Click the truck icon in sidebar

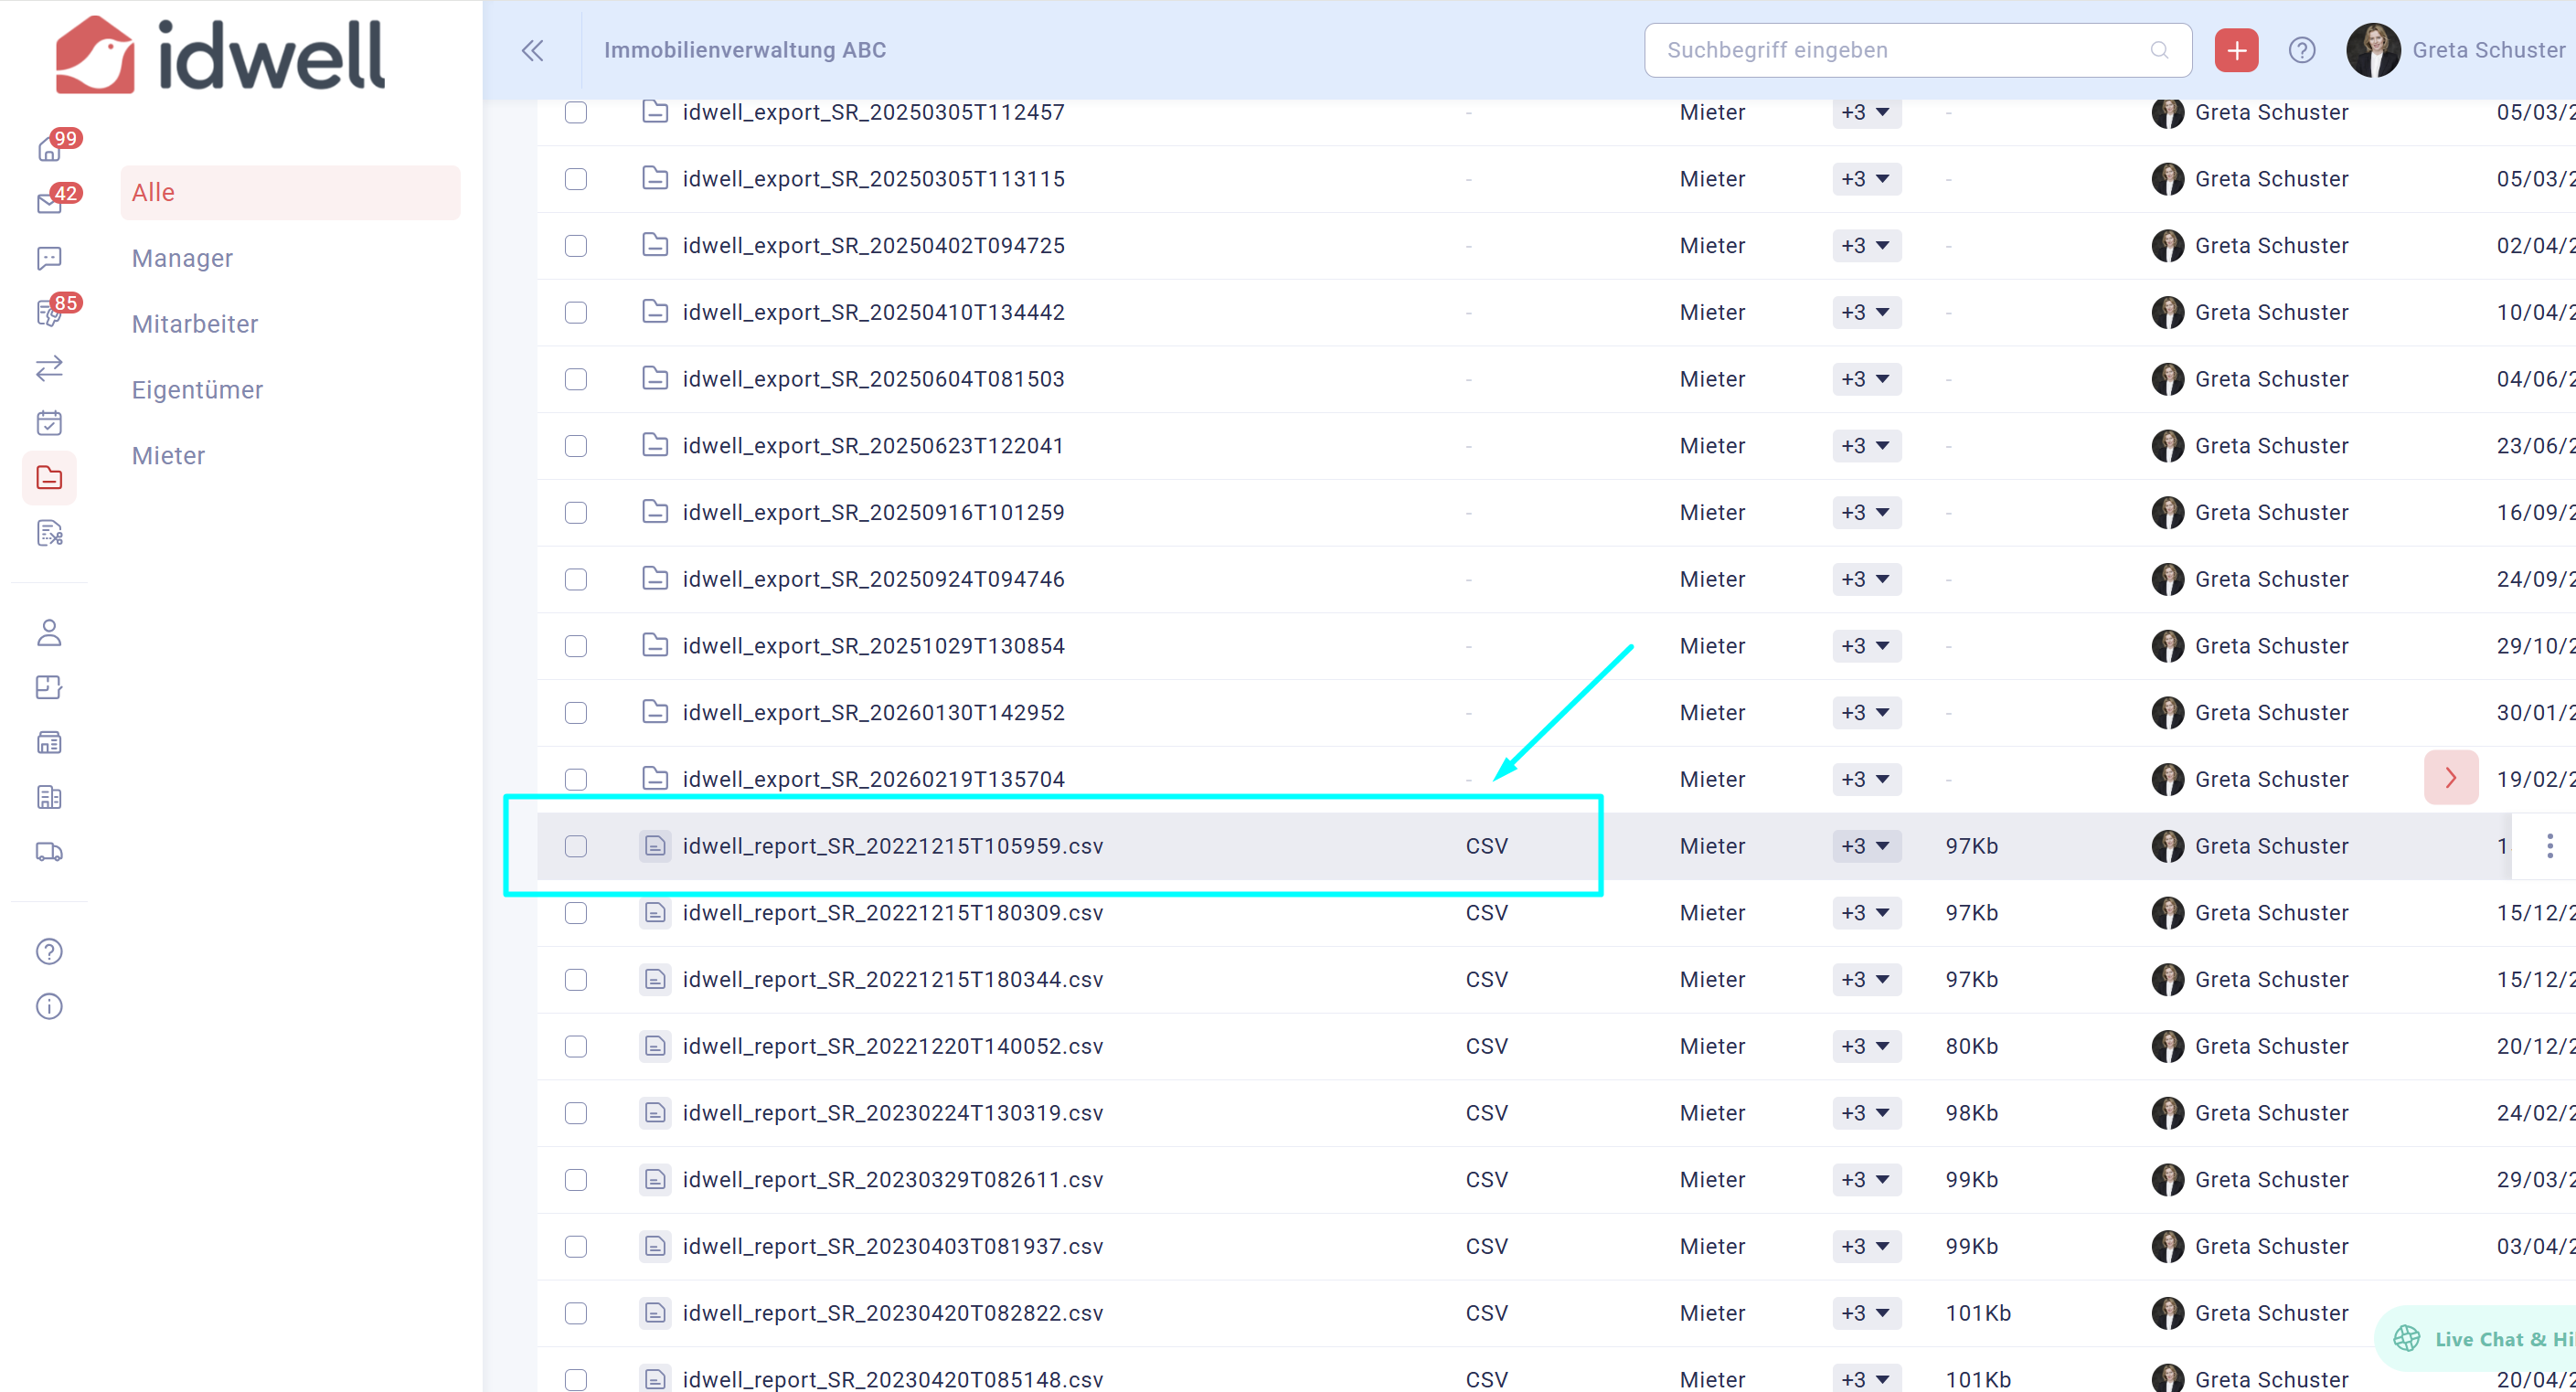point(49,852)
